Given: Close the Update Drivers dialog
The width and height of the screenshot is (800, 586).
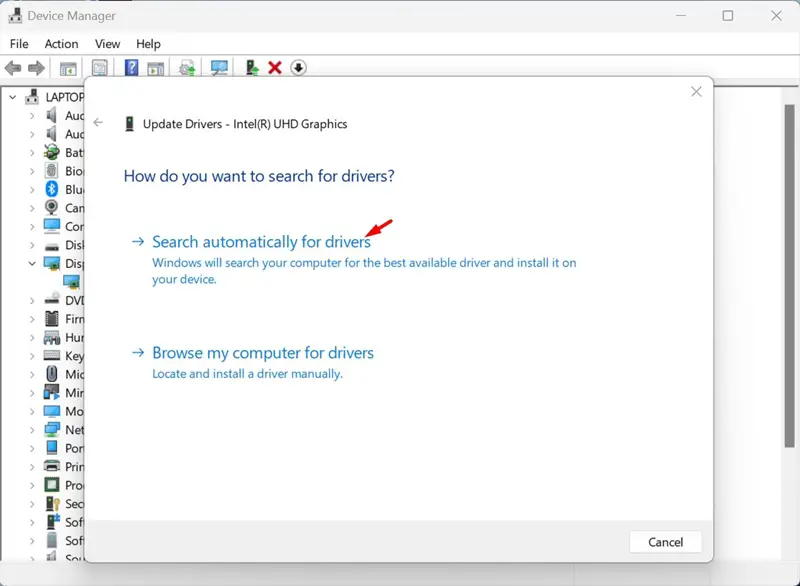Looking at the screenshot, I should (696, 92).
